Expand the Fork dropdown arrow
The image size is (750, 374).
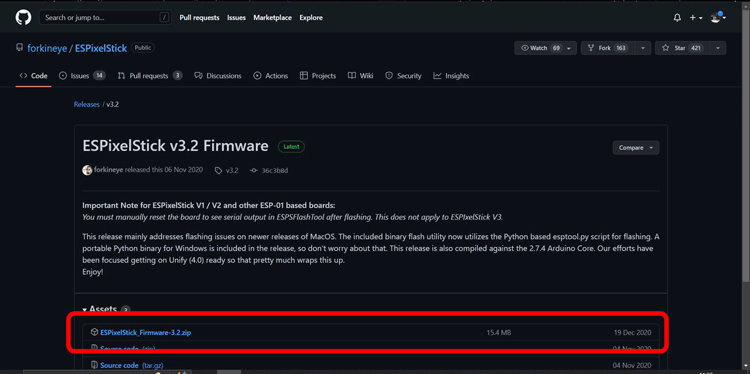point(643,48)
